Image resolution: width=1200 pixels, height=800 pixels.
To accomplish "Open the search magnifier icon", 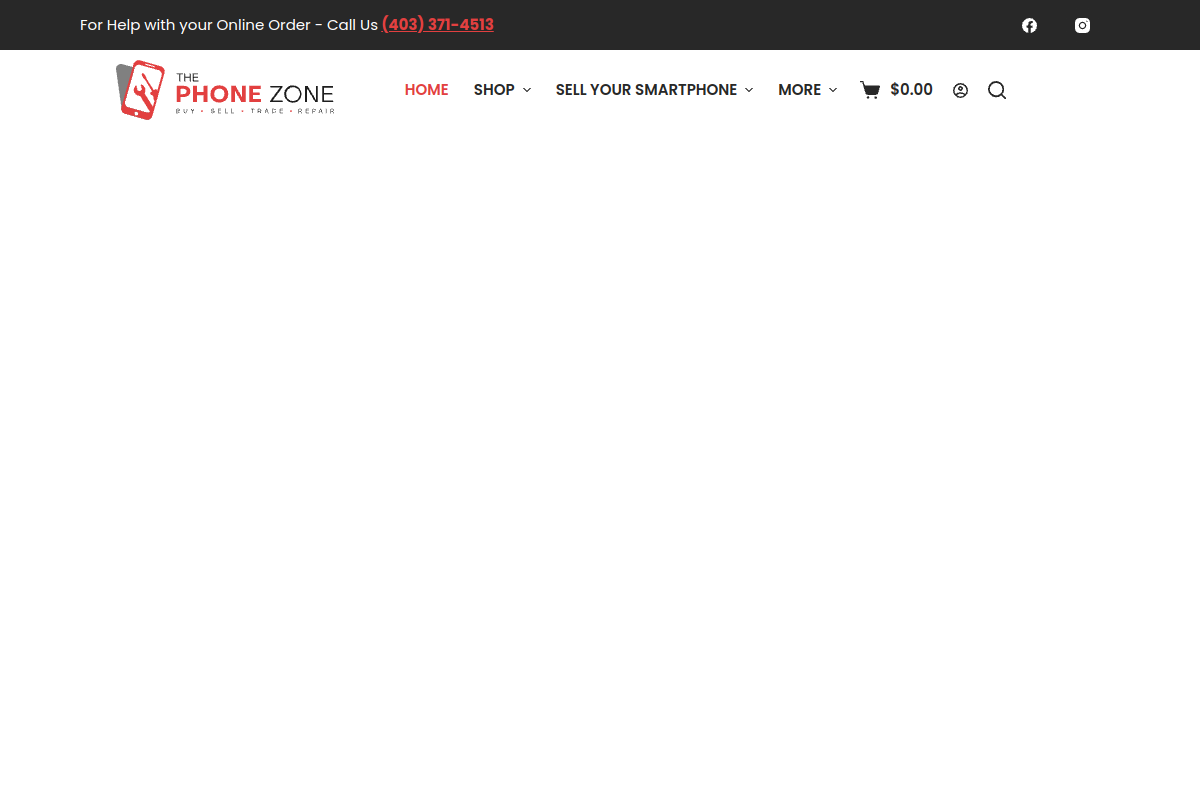I will tap(997, 90).
